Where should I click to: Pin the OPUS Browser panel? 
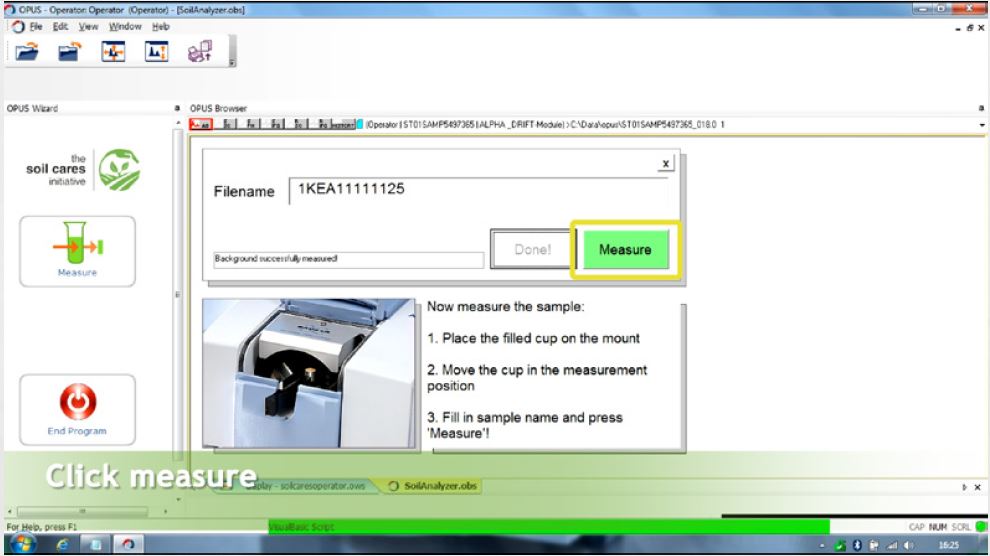981,109
